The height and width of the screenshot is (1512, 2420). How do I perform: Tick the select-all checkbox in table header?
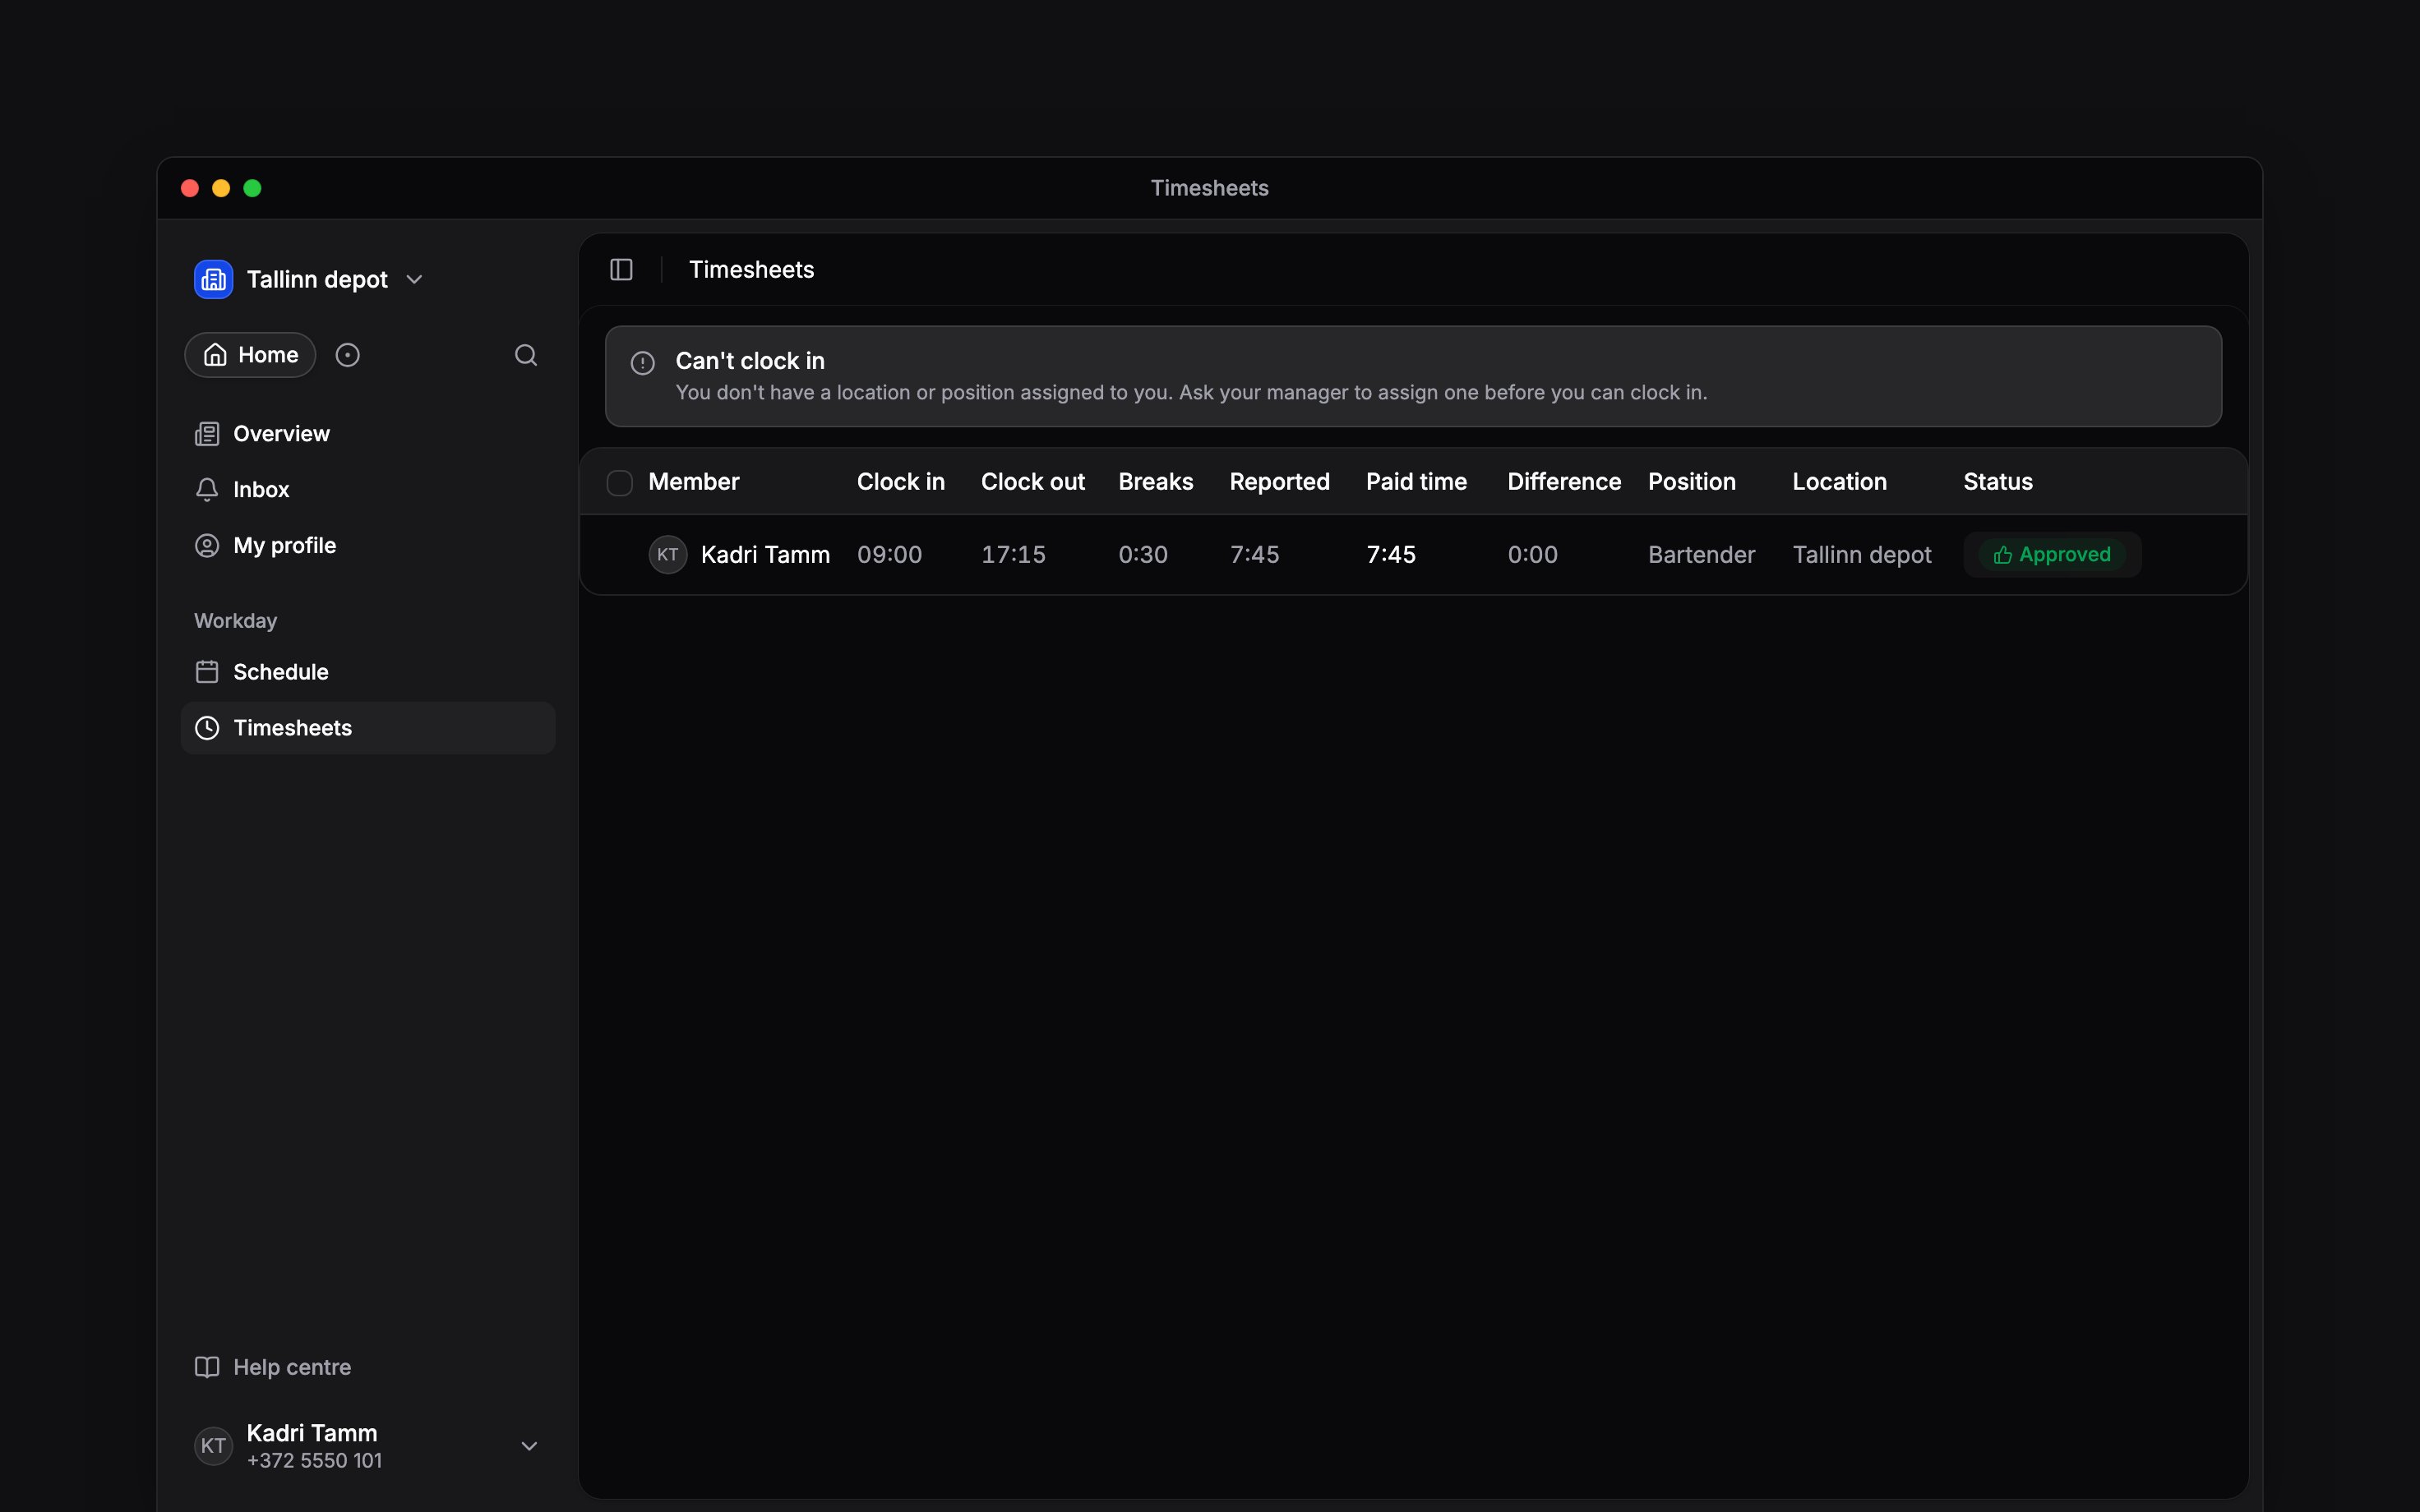[620, 483]
